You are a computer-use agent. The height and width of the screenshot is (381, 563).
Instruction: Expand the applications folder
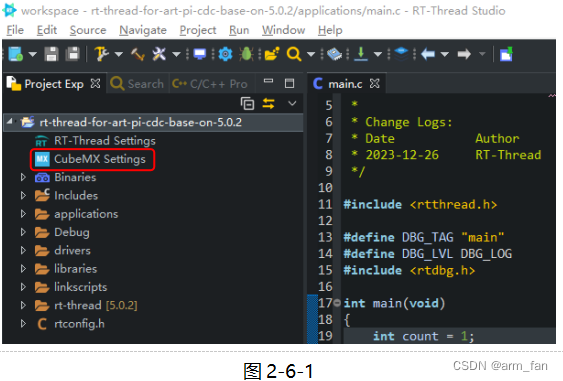tap(23, 214)
